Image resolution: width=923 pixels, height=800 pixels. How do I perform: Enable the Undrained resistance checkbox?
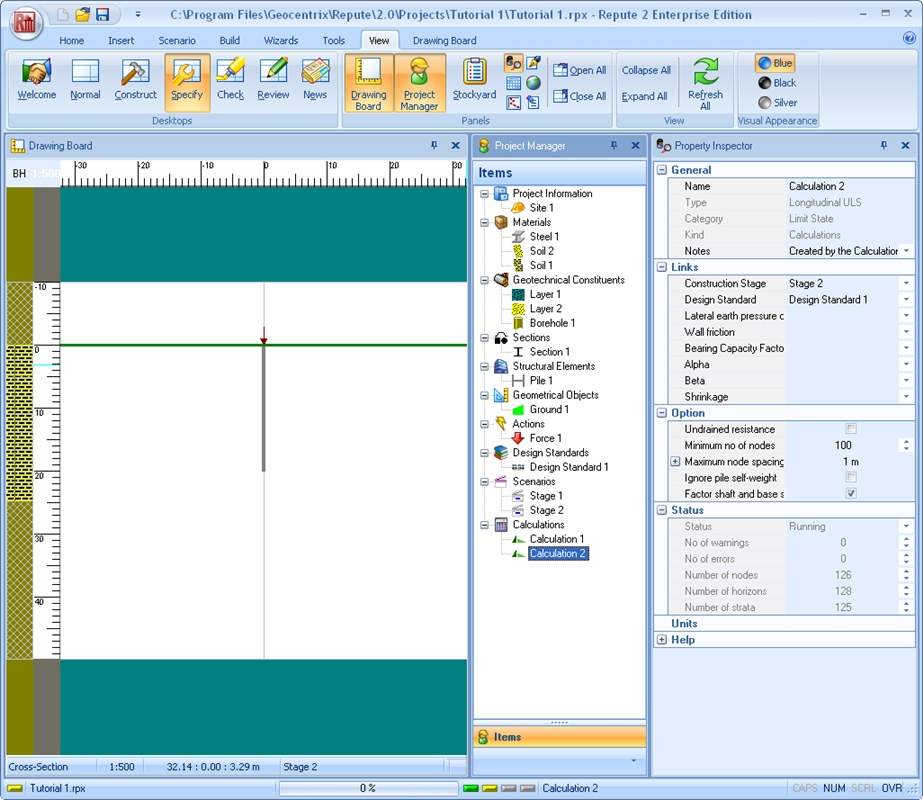coord(851,429)
